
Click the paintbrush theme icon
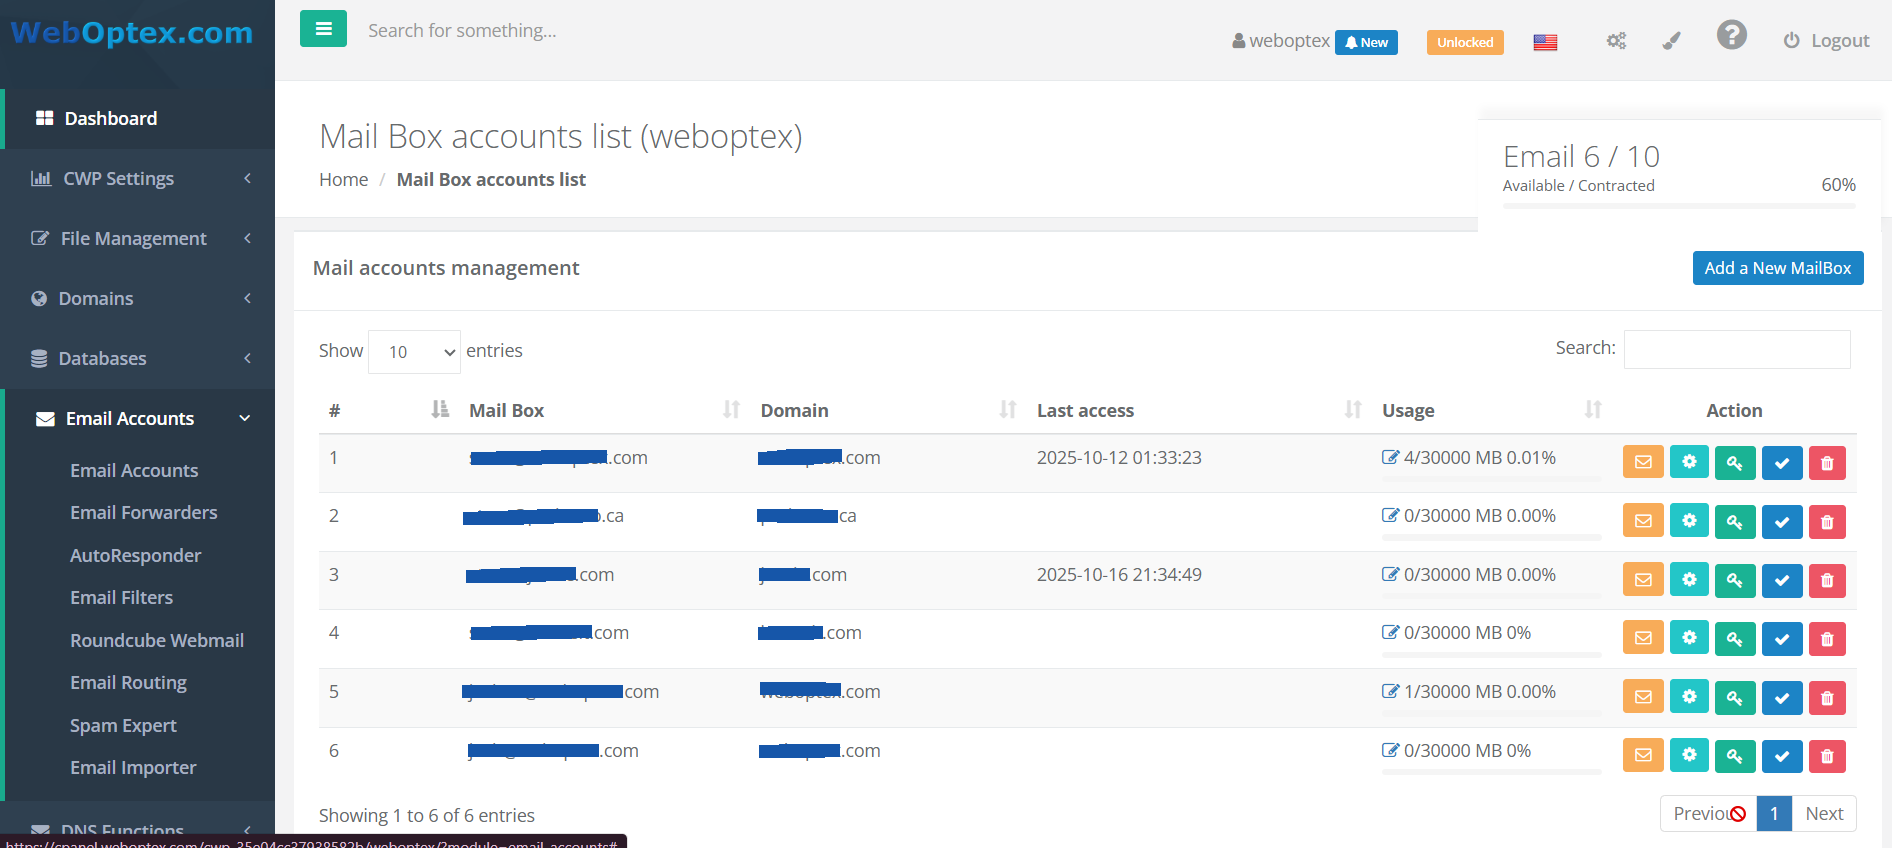(x=1671, y=41)
